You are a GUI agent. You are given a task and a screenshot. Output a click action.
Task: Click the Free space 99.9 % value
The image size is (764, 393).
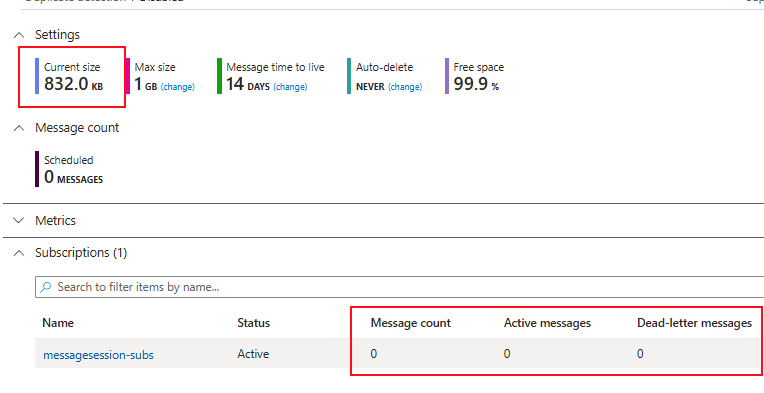476,84
